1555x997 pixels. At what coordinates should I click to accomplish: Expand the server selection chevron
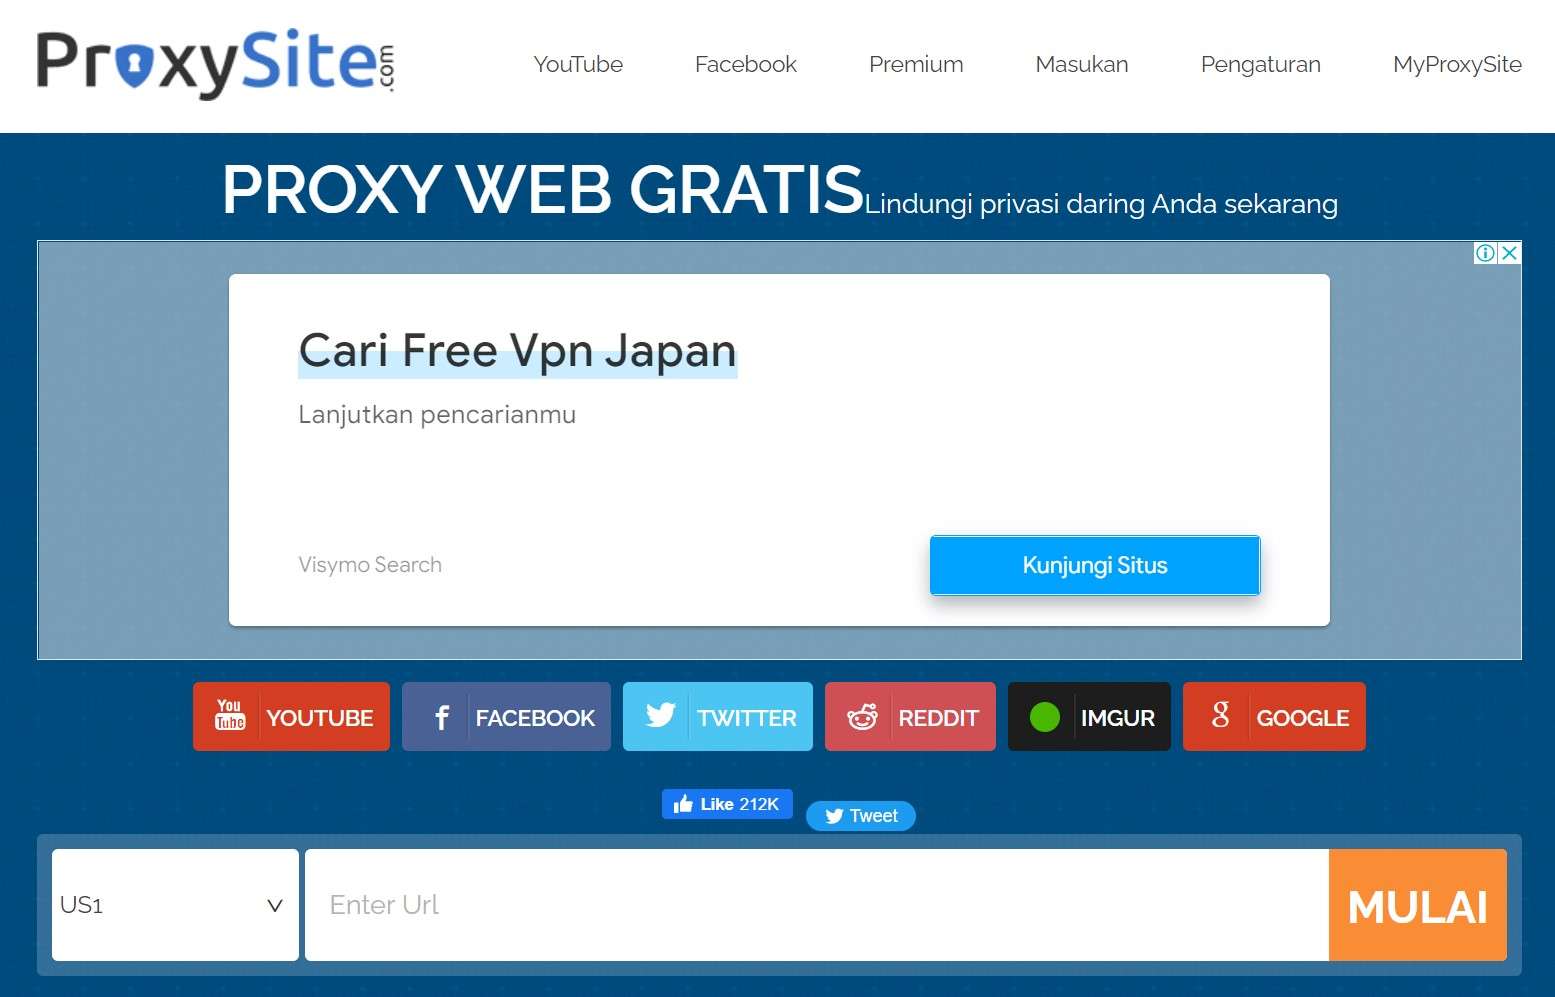pos(273,905)
